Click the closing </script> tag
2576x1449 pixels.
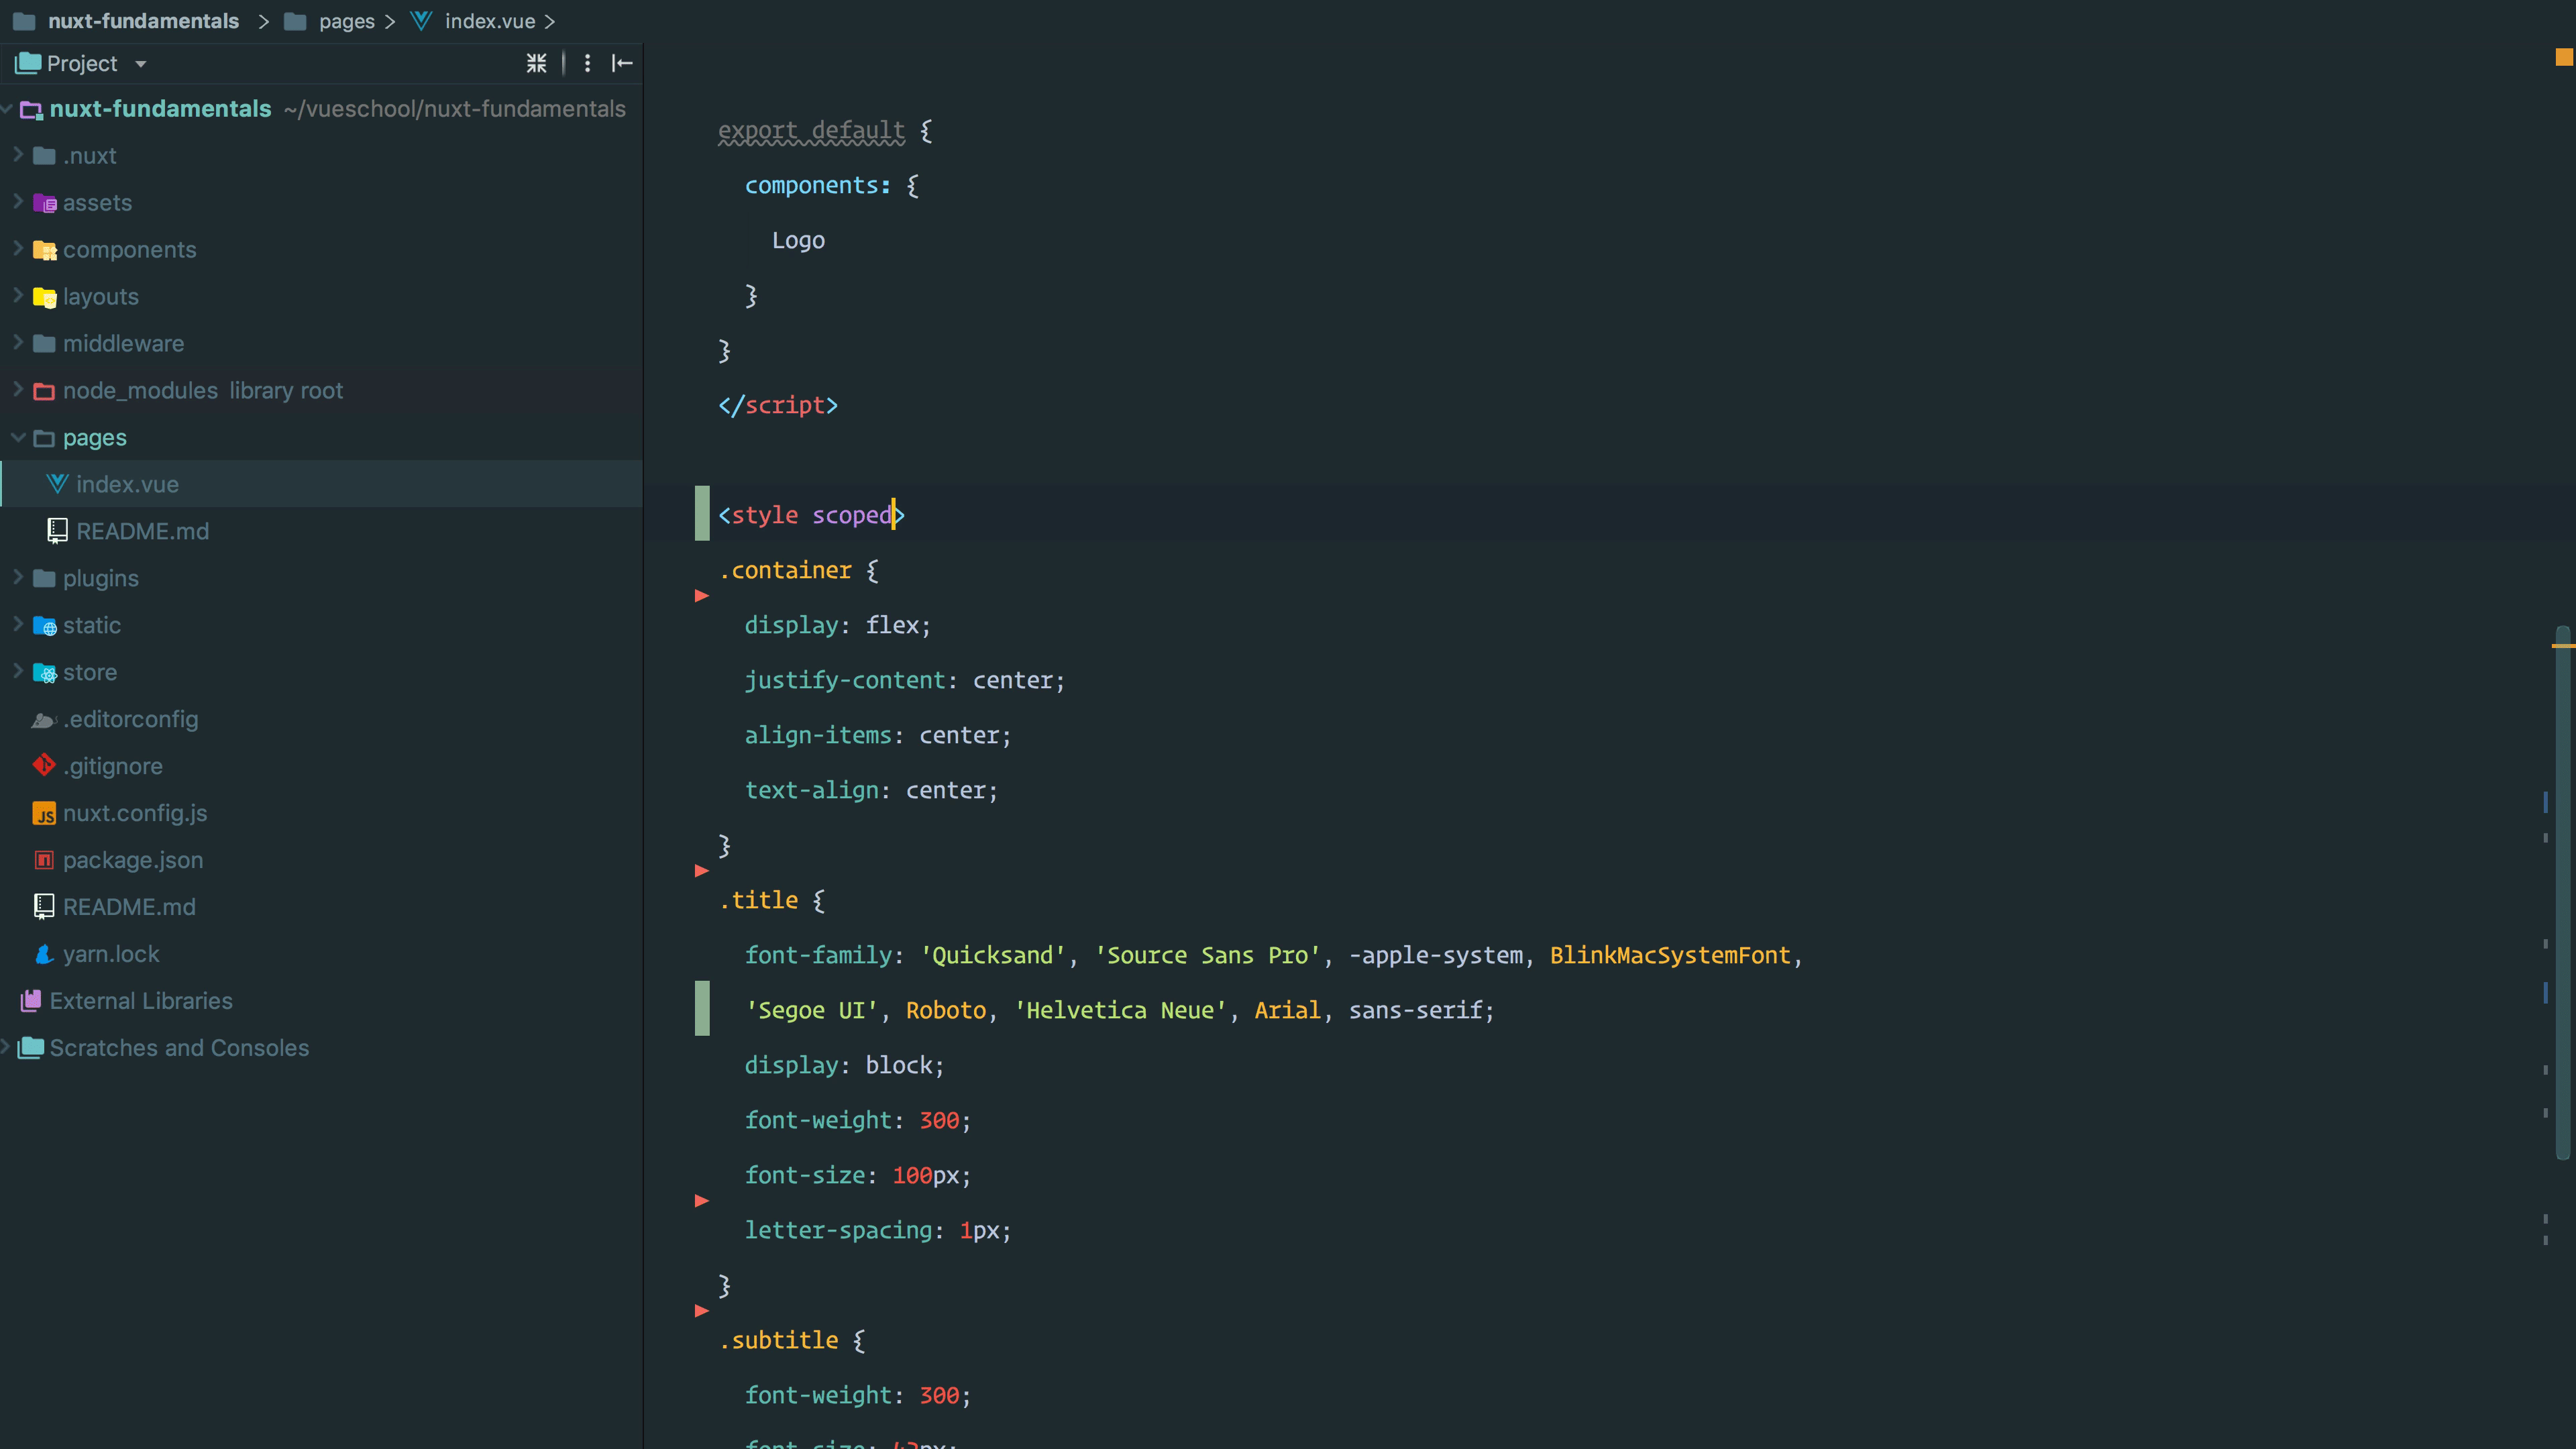tap(778, 405)
